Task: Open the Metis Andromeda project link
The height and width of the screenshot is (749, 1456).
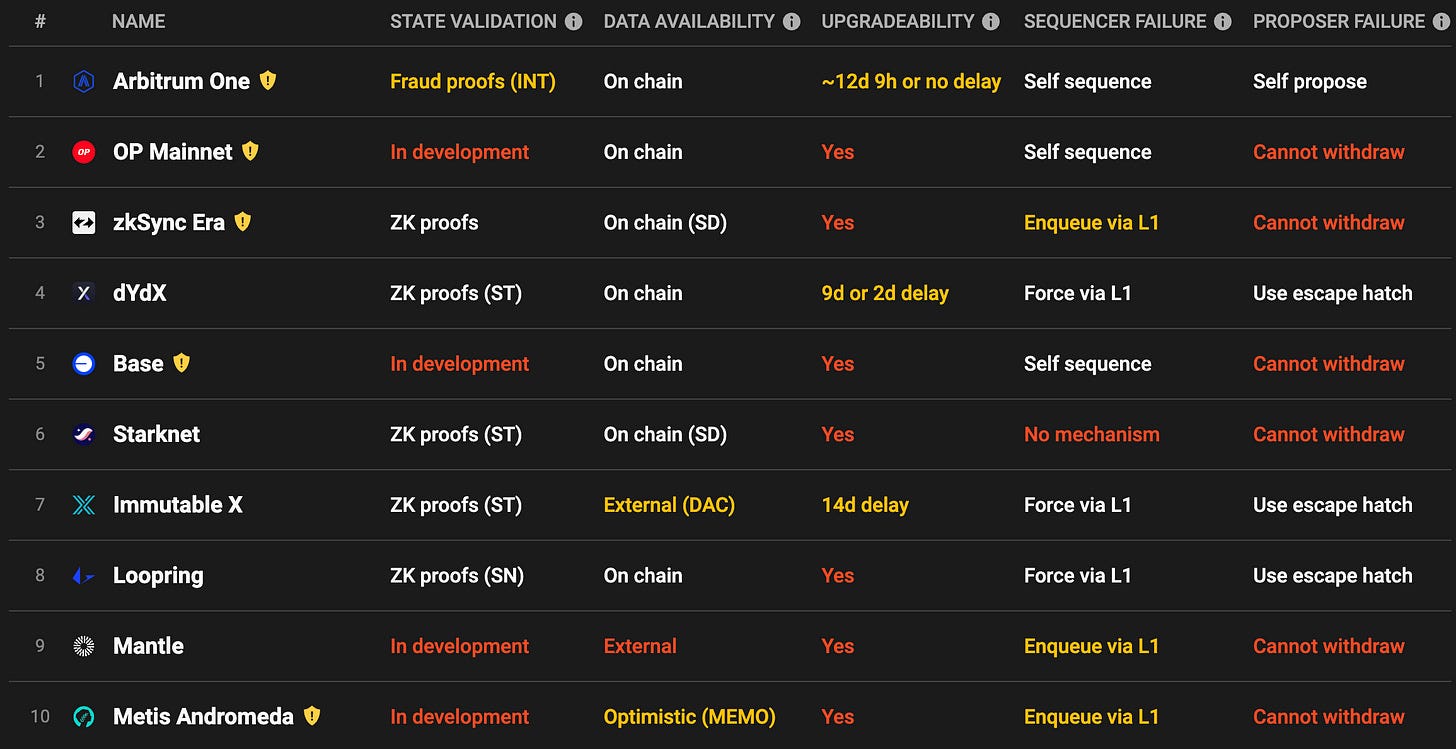Action: click(x=203, y=717)
